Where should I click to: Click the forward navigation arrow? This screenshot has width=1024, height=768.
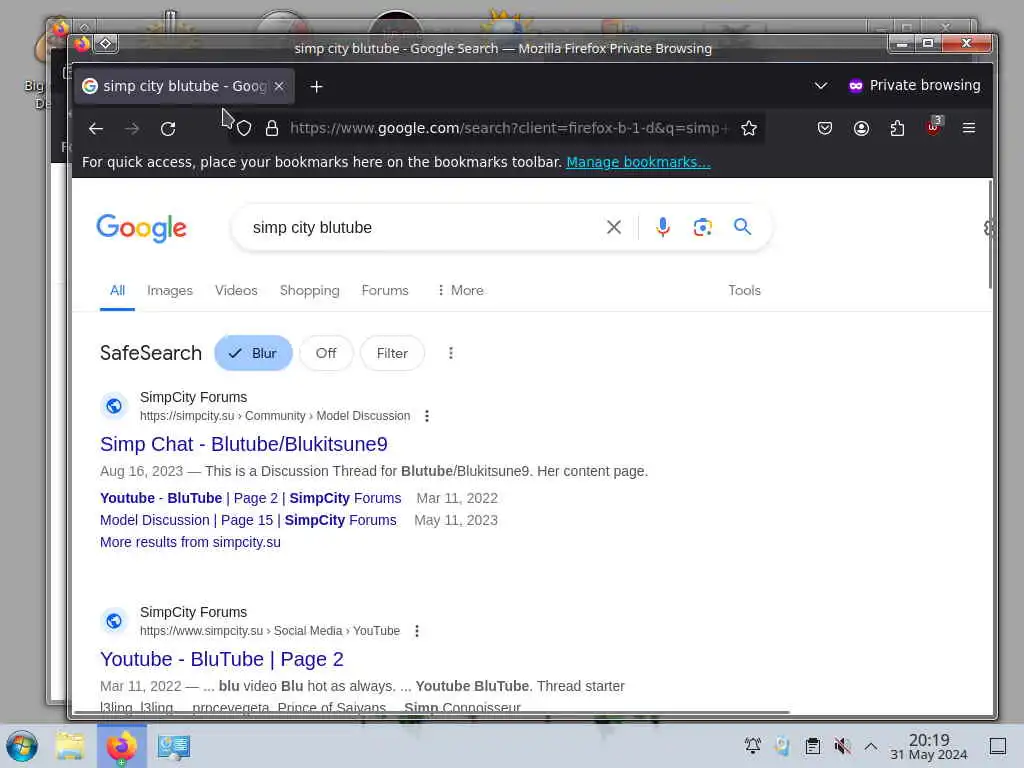(132, 129)
